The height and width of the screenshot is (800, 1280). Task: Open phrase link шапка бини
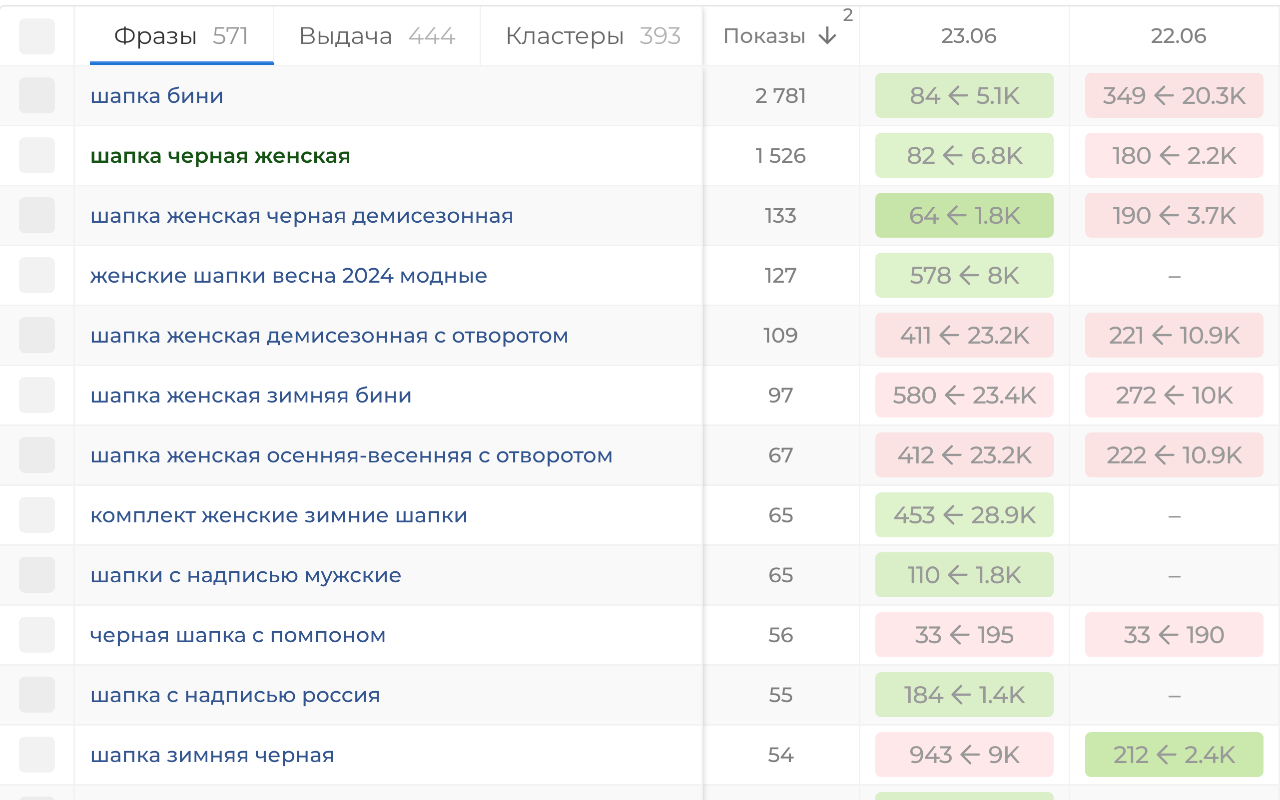pyautogui.click(x=157, y=96)
